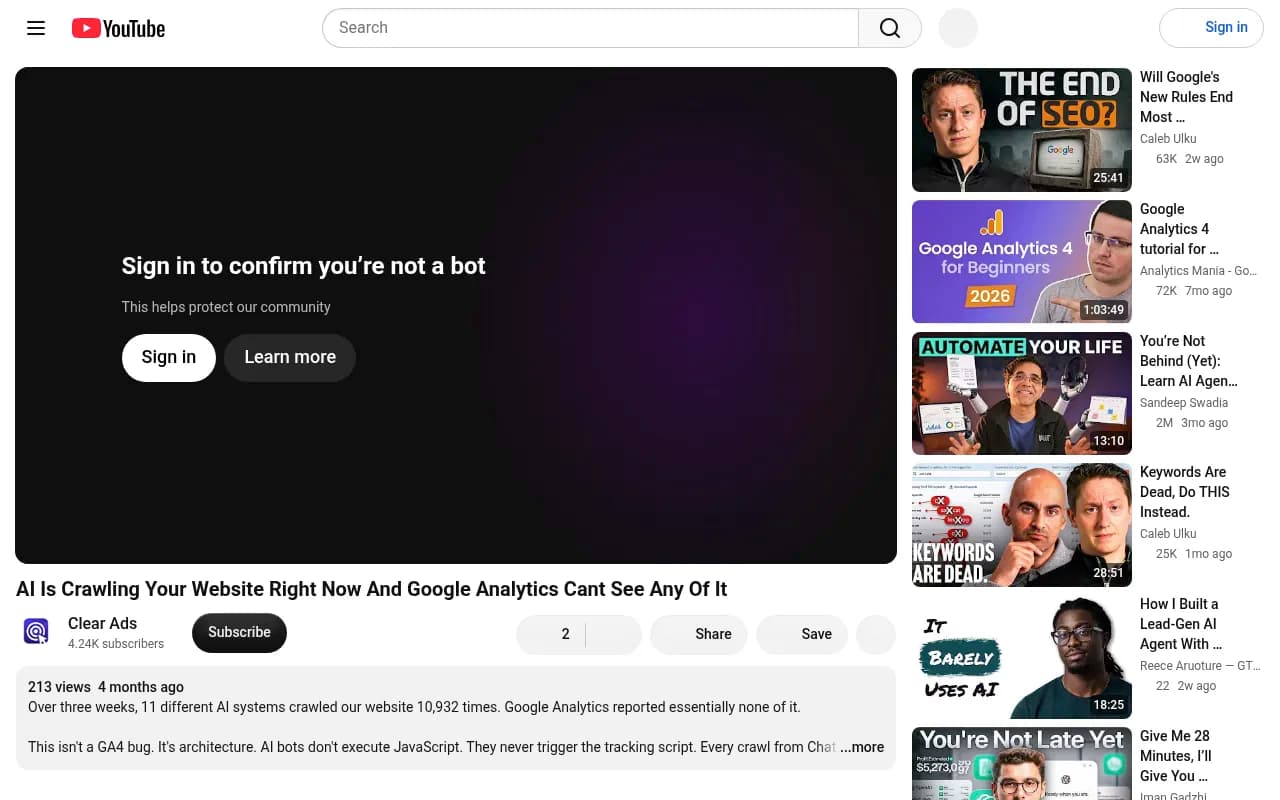Click the round voice search button
Viewport: 1280px width, 800px height.
pyautogui.click(x=957, y=28)
